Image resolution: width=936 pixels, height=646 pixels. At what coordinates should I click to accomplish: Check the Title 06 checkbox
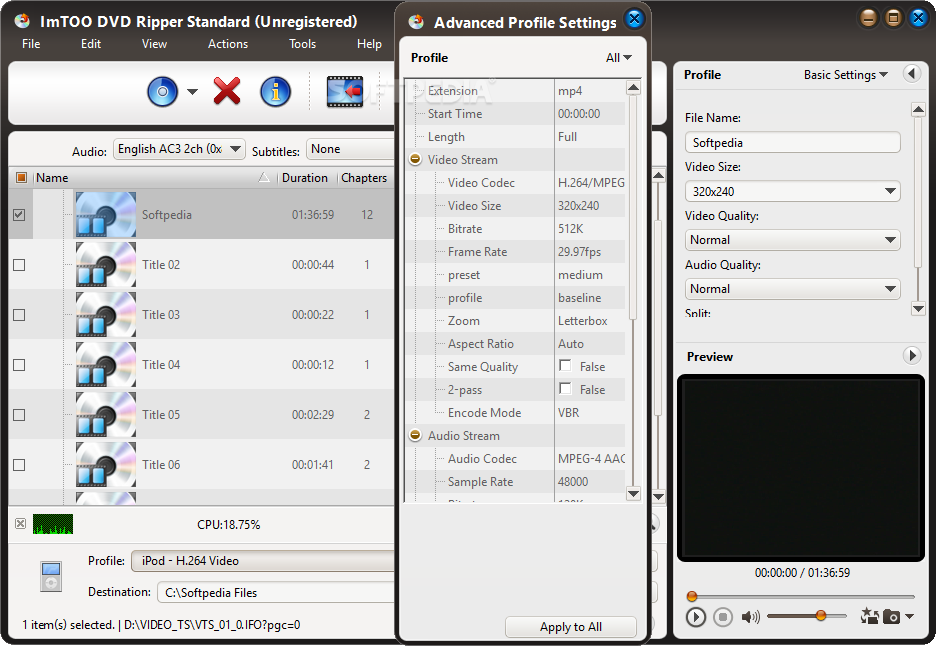pyautogui.click(x=19, y=465)
